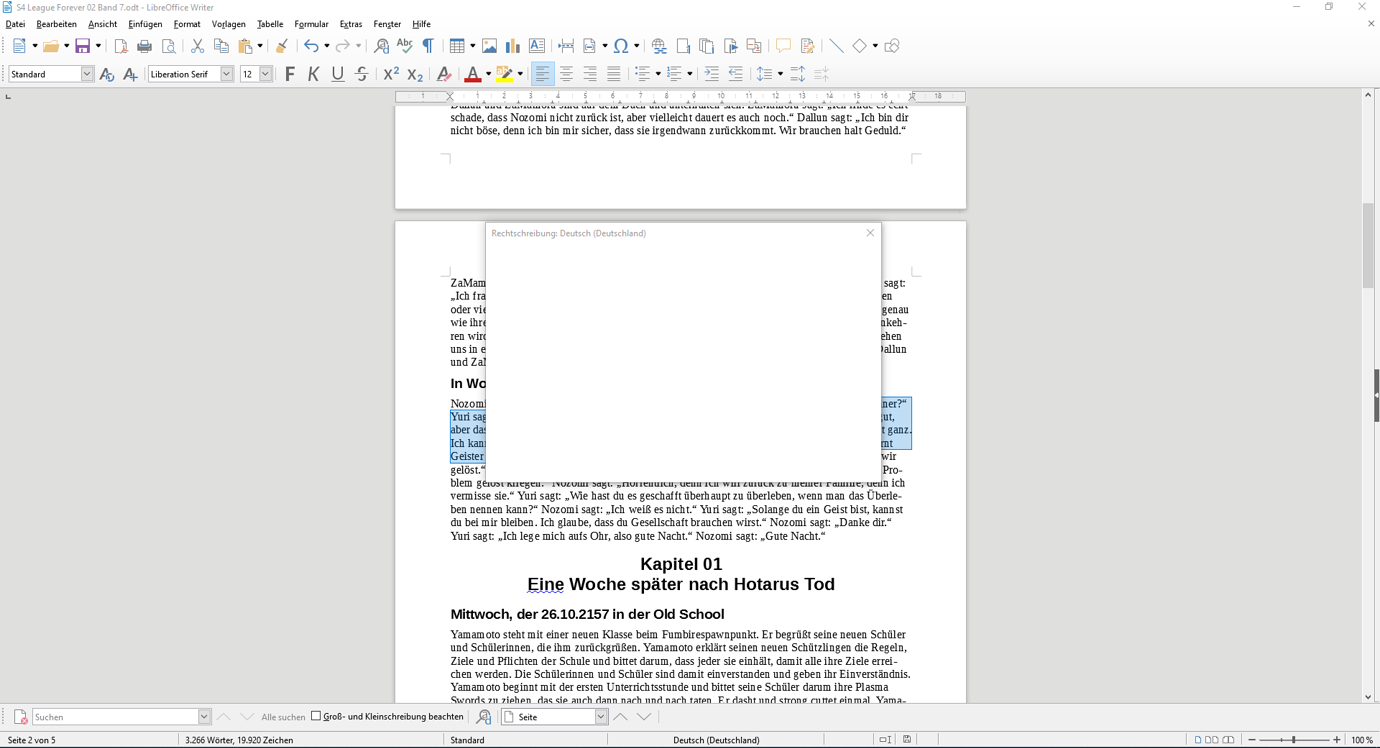Justify text alignment
1380x748 pixels.
614,74
